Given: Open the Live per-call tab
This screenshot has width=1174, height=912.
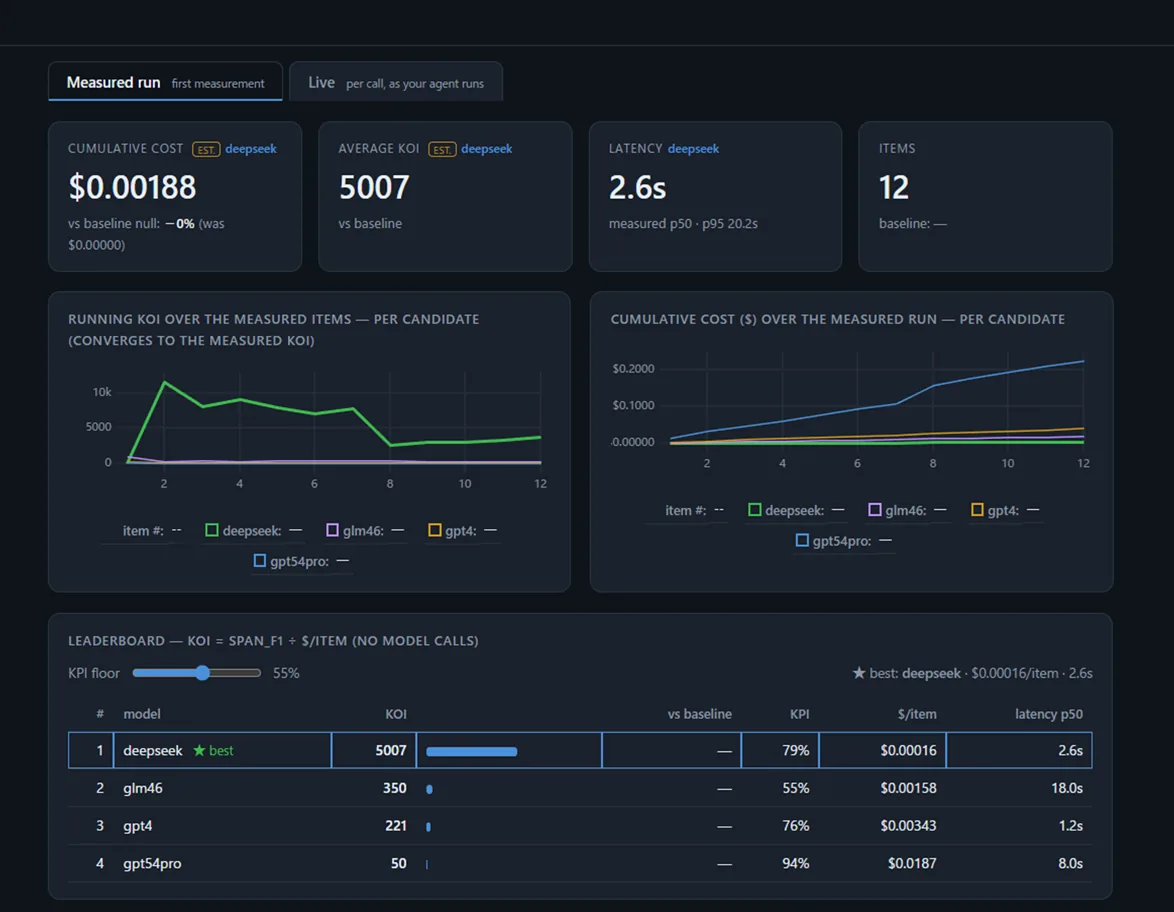Looking at the screenshot, I should (396, 82).
